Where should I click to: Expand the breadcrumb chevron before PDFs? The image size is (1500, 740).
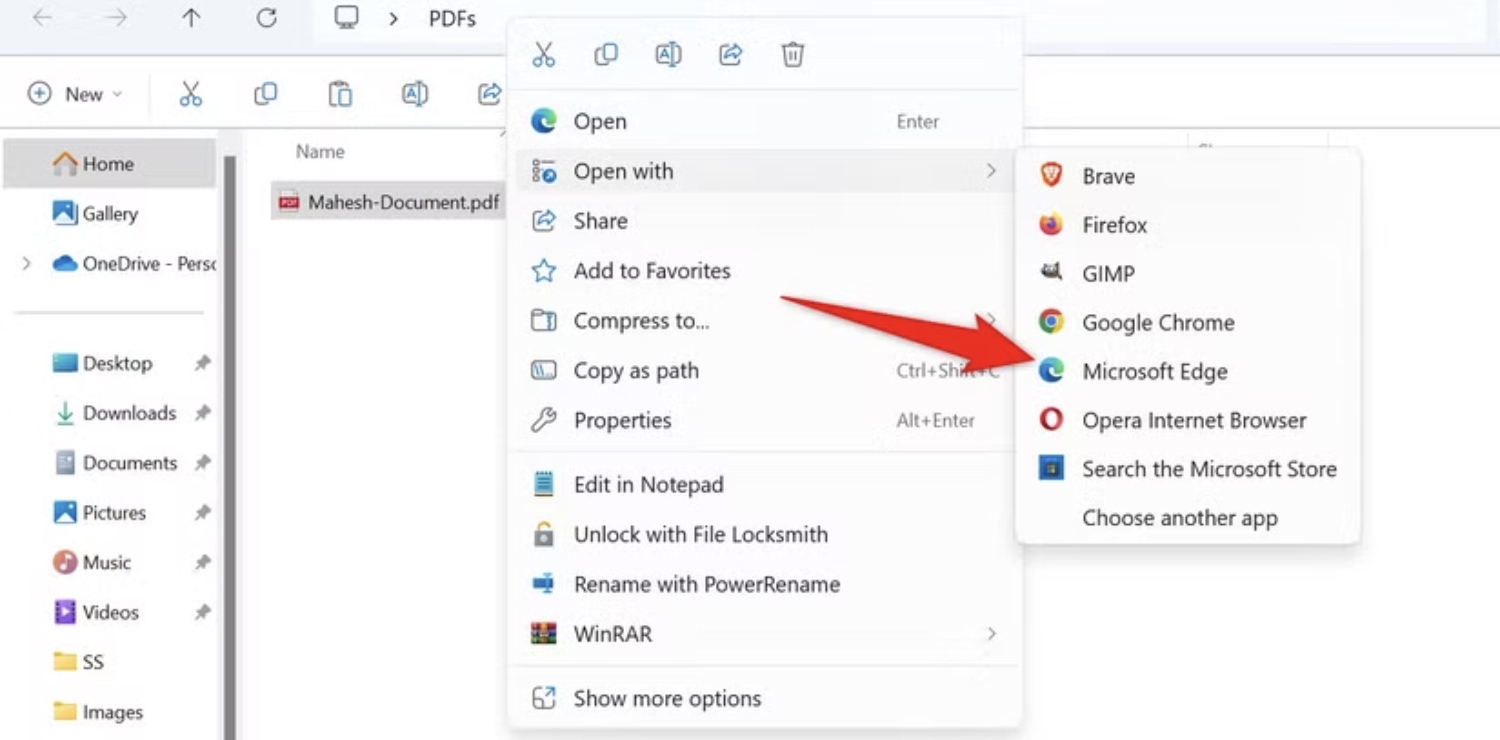point(394,19)
